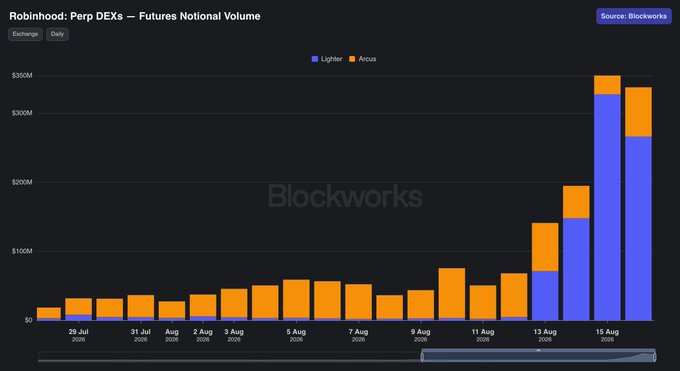
Task: Click the Exchange filter button
Action: (x=25, y=34)
